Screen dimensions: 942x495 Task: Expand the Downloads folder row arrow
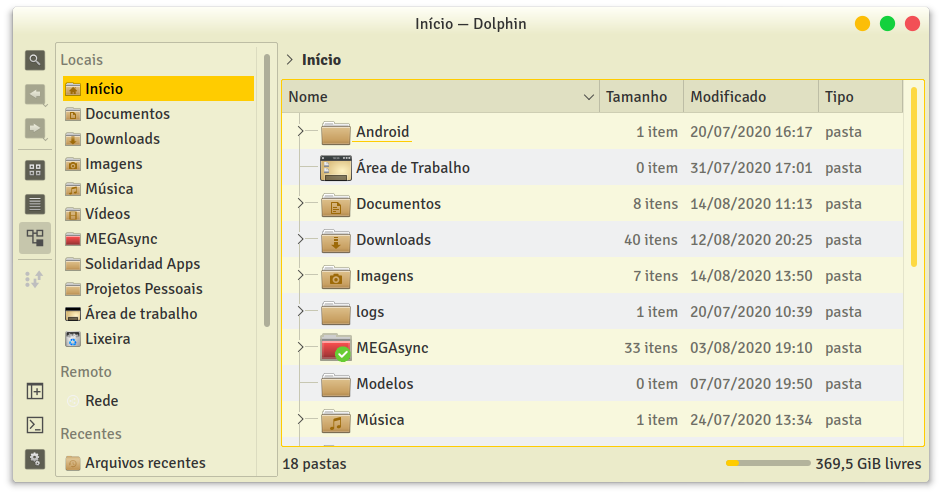pos(300,239)
